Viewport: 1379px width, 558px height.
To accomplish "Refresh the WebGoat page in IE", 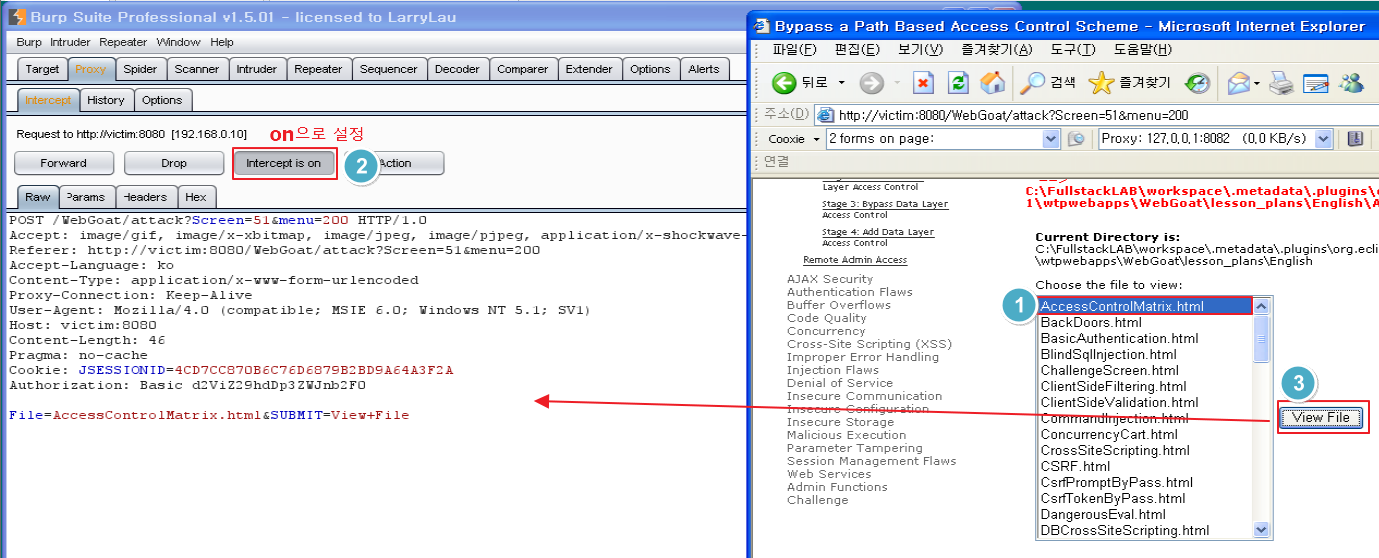I will (958, 82).
